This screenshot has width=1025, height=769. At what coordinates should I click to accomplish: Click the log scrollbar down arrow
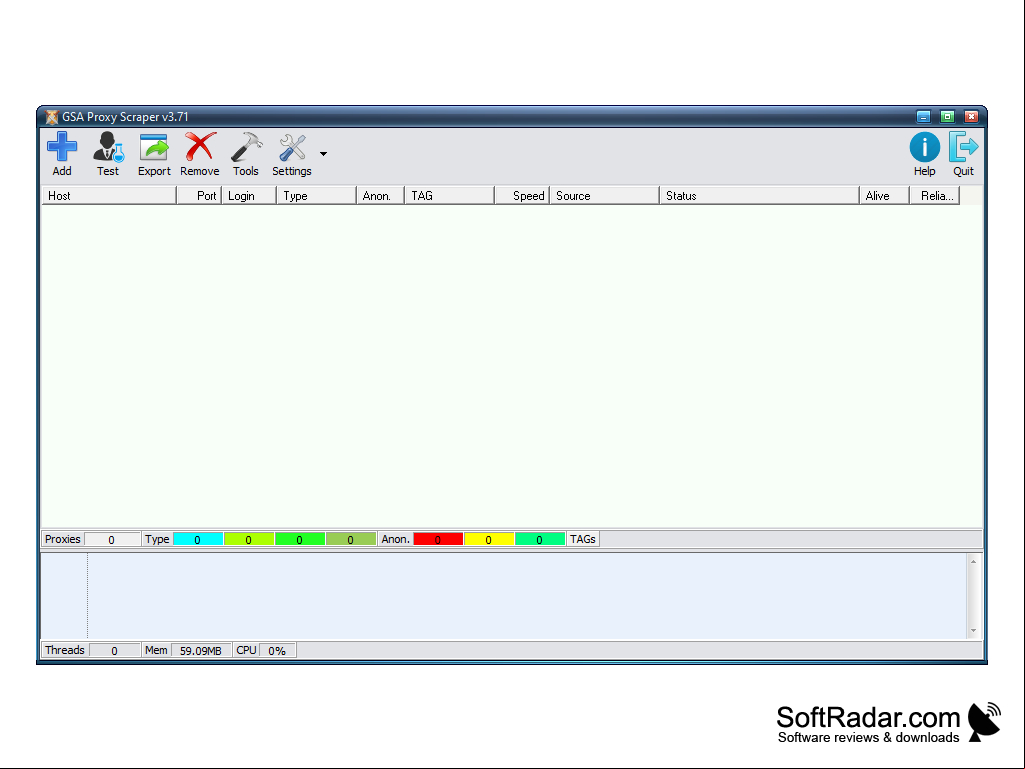point(973,631)
